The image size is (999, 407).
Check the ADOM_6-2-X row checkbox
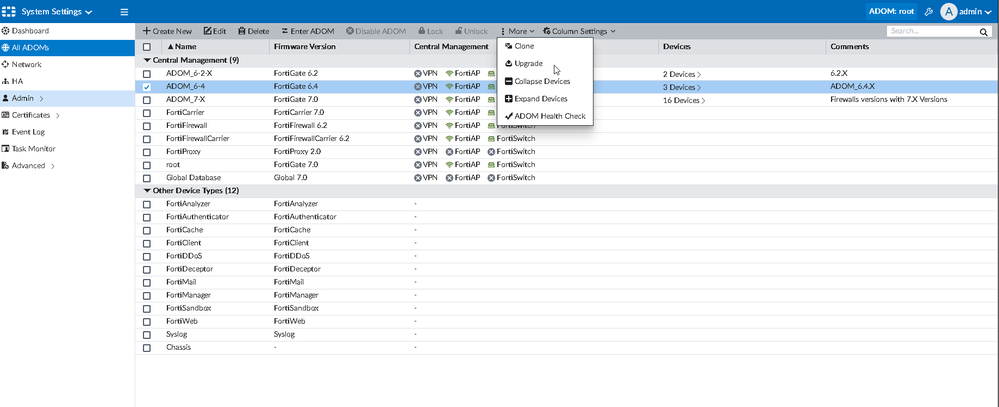(x=147, y=74)
